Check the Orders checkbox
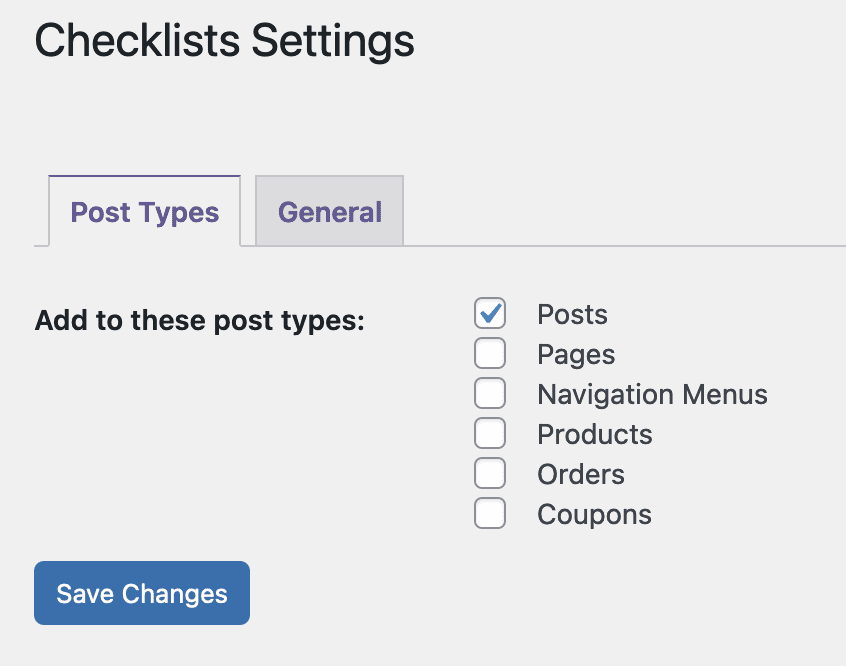Viewport: 846px width, 666px height. pos(490,473)
